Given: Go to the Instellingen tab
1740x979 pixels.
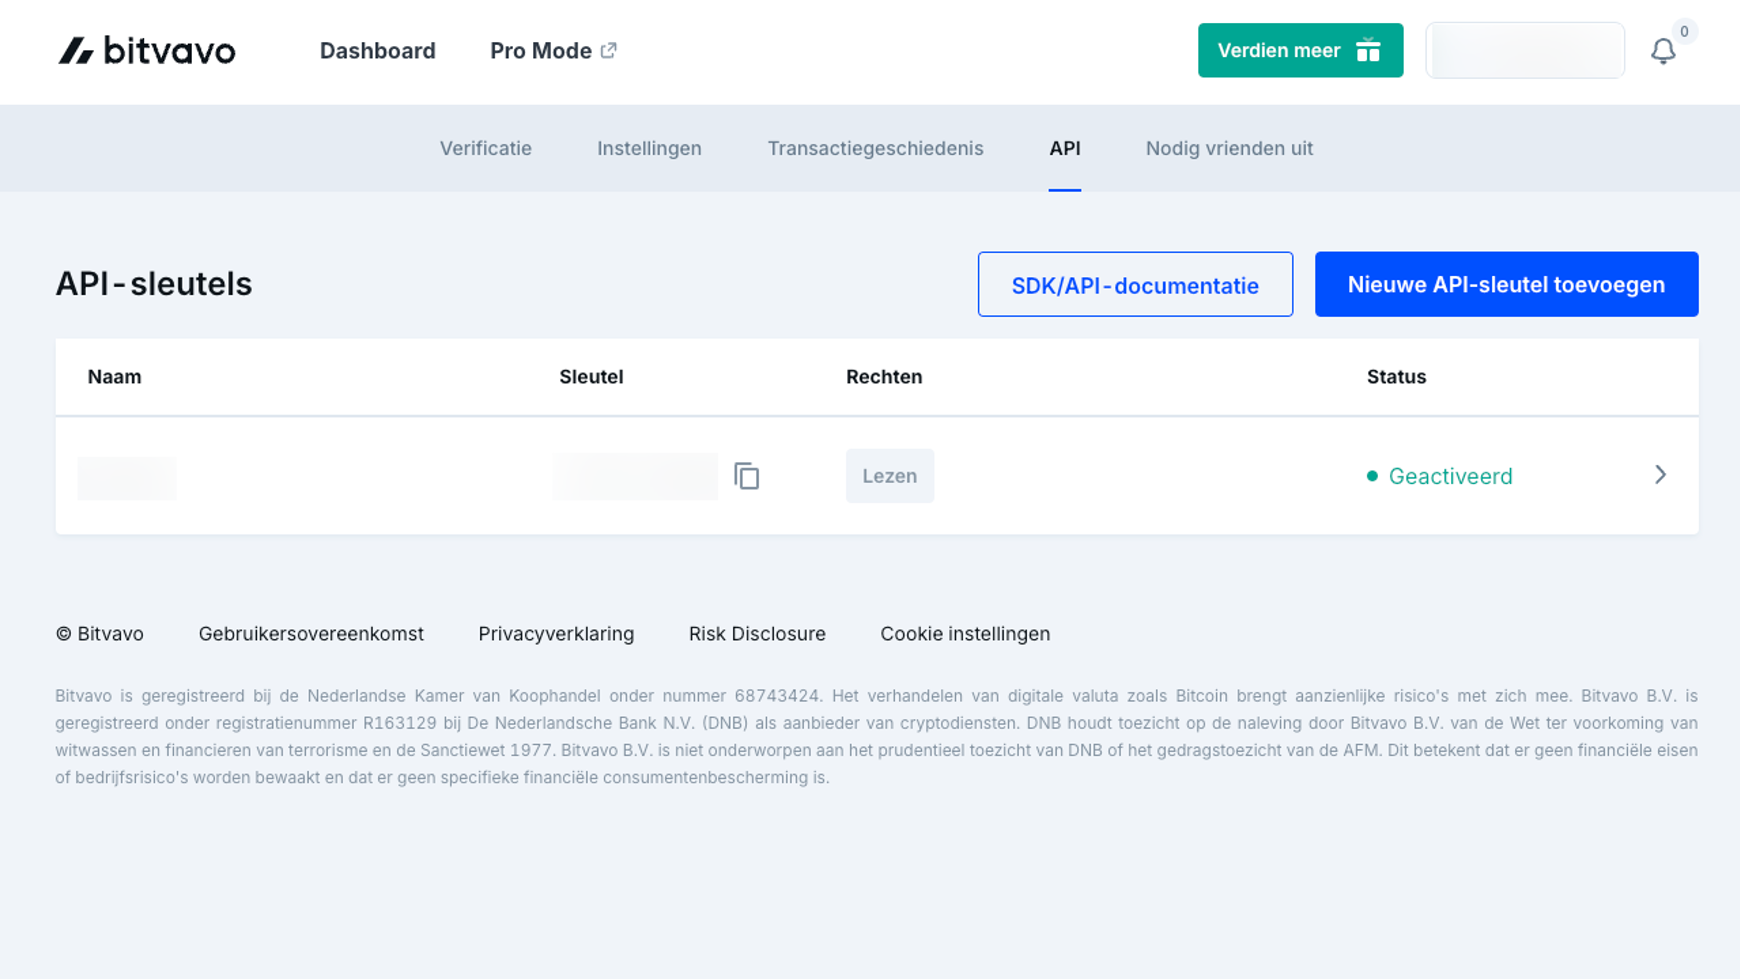Looking at the screenshot, I should pos(649,148).
